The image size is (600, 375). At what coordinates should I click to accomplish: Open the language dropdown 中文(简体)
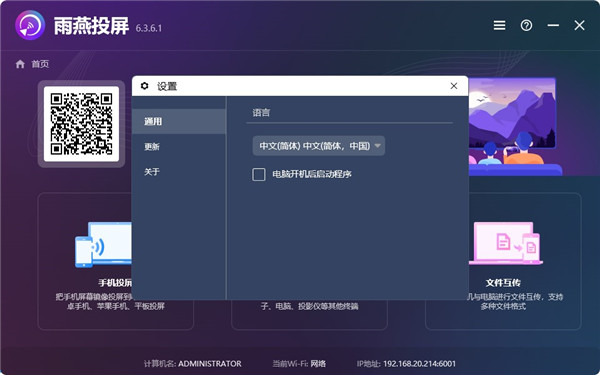click(x=319, y=146)
